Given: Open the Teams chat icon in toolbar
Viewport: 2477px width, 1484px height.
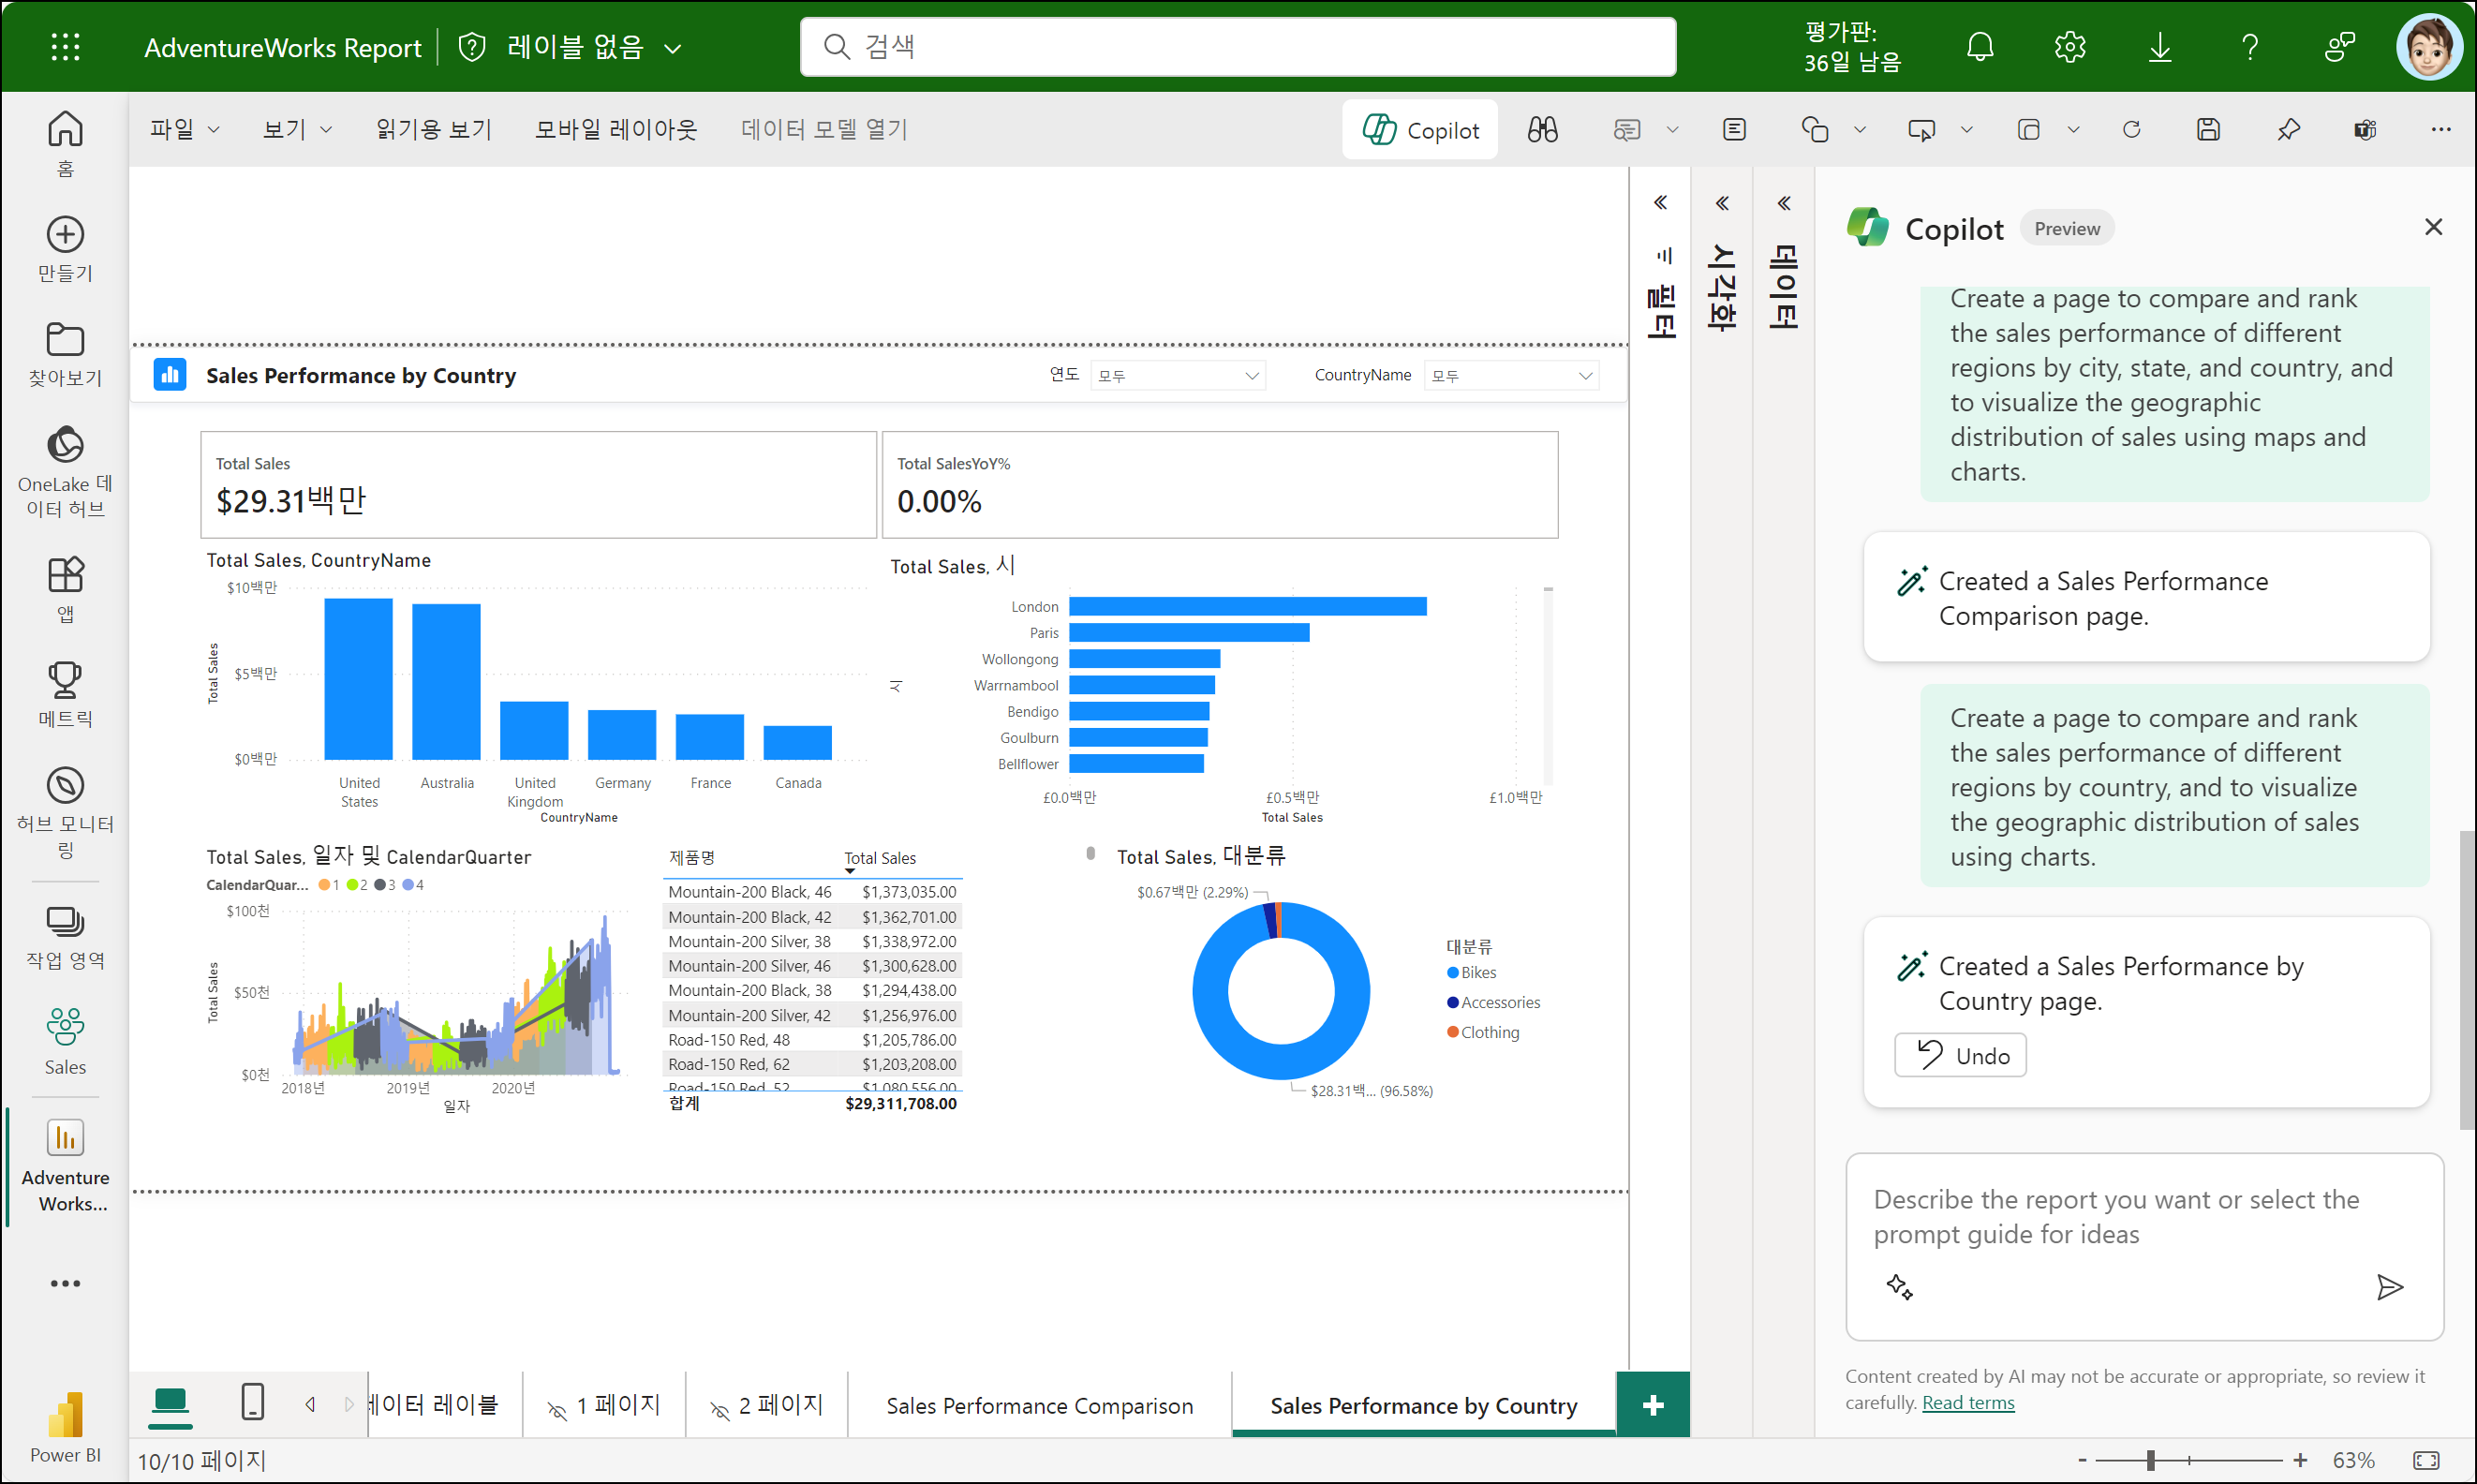Looking at the screenshot, I should (x=2365, y=130).
